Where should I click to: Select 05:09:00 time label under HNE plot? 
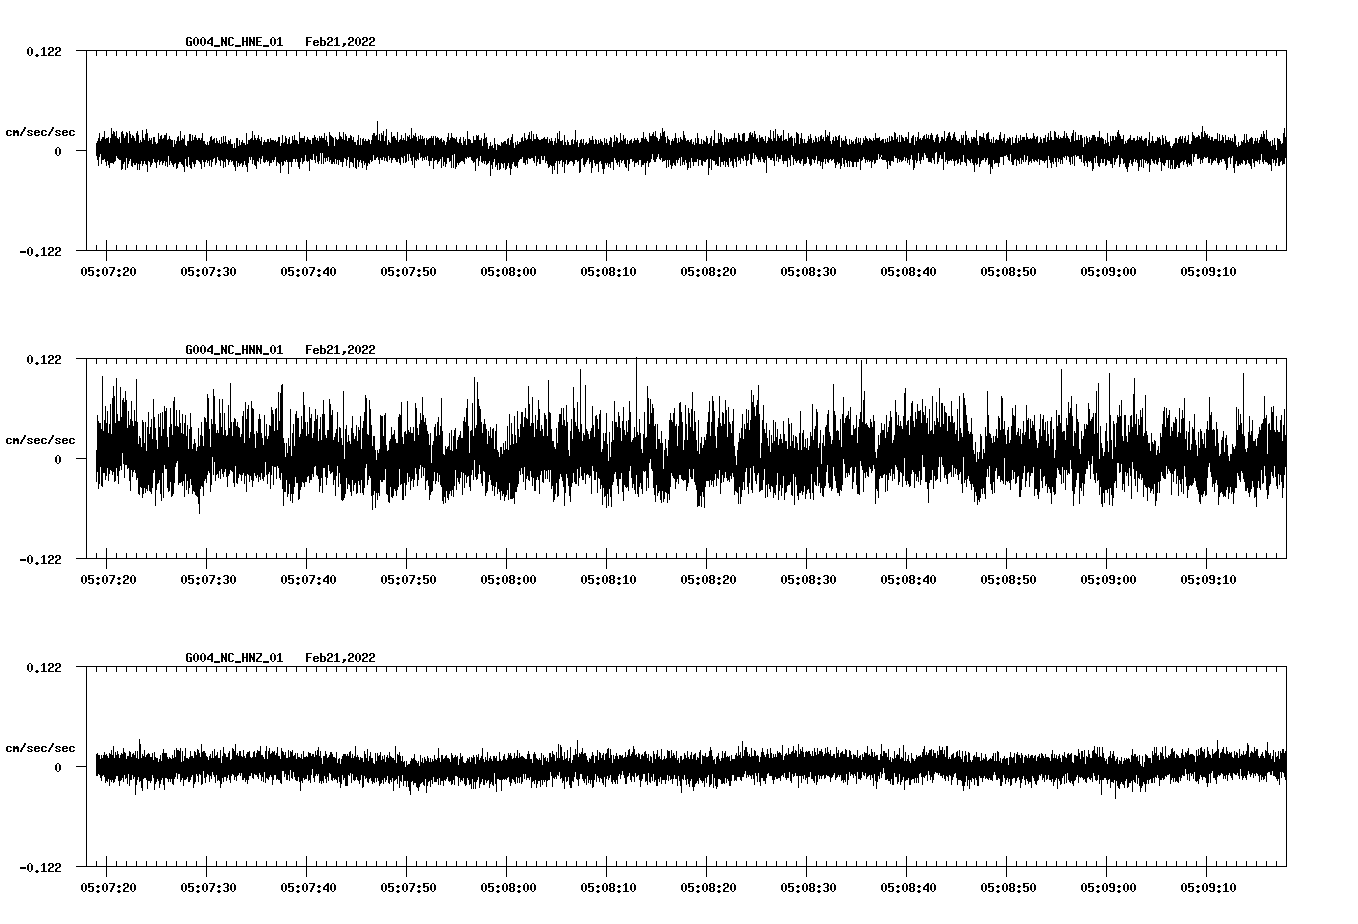[1108, 271]
